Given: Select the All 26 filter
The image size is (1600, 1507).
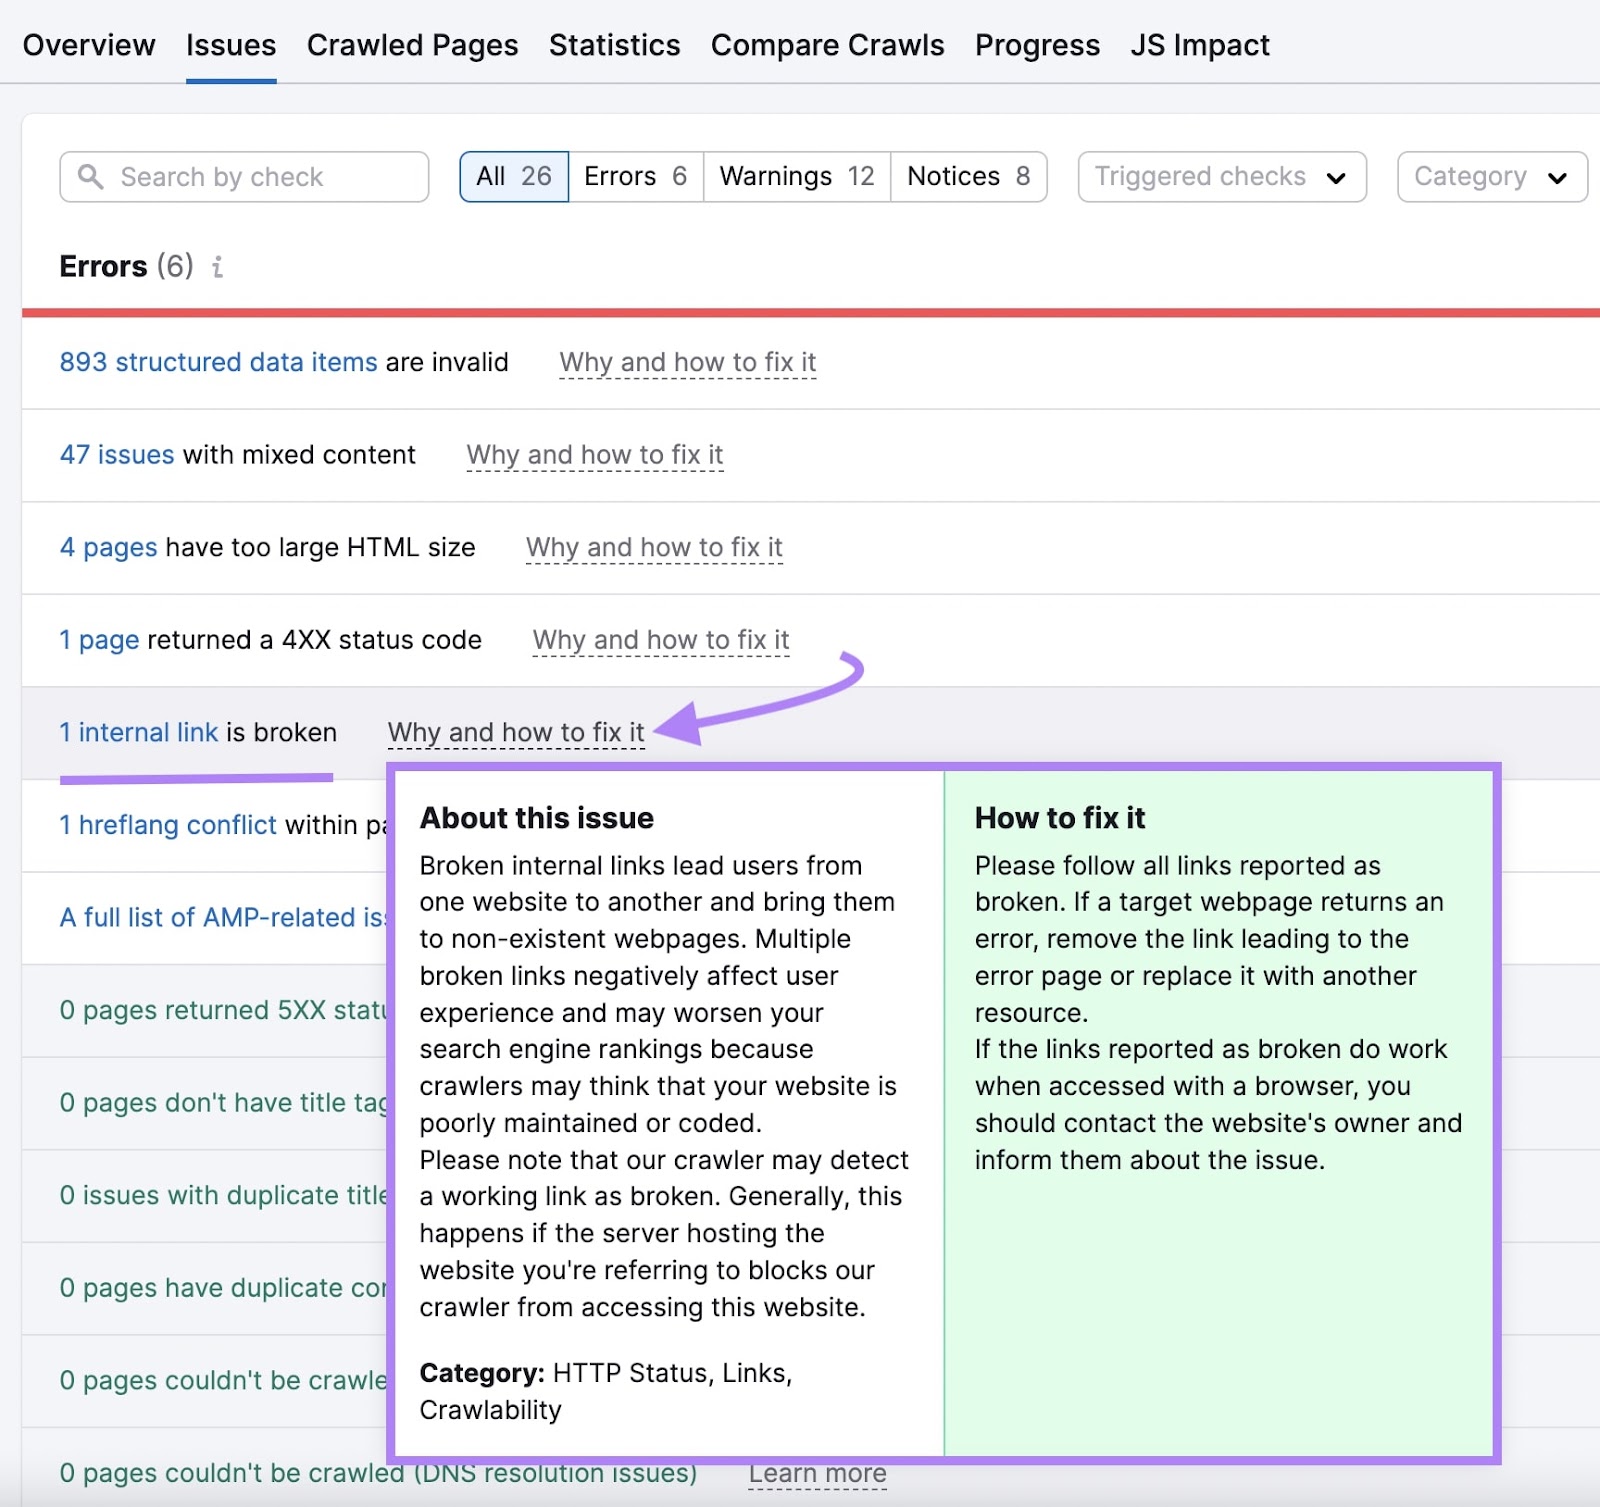Looking at the screenshot, I should (x=514, y=177).
